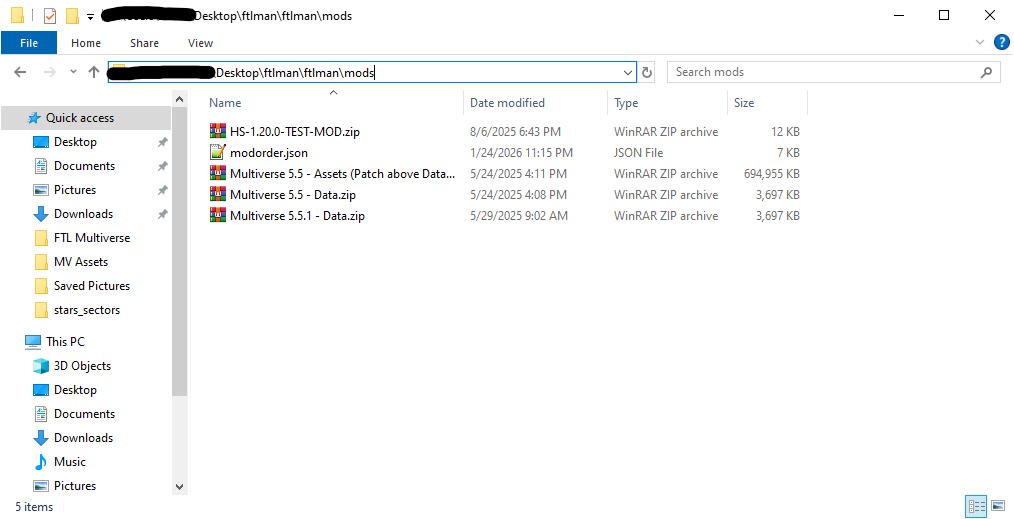
Task: Open Saved Pictures folder in sidebar
Action: point(81,286)
